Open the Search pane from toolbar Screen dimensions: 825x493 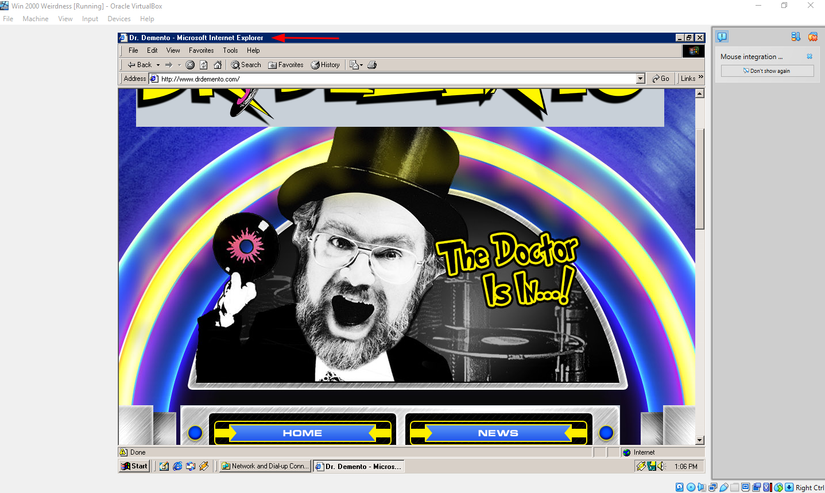point(246,65)
